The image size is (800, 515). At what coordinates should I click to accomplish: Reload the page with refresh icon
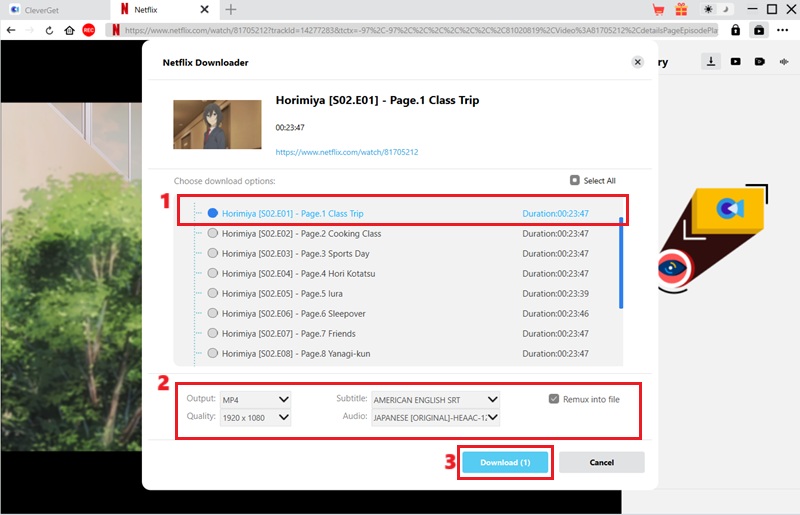[49, 30]
